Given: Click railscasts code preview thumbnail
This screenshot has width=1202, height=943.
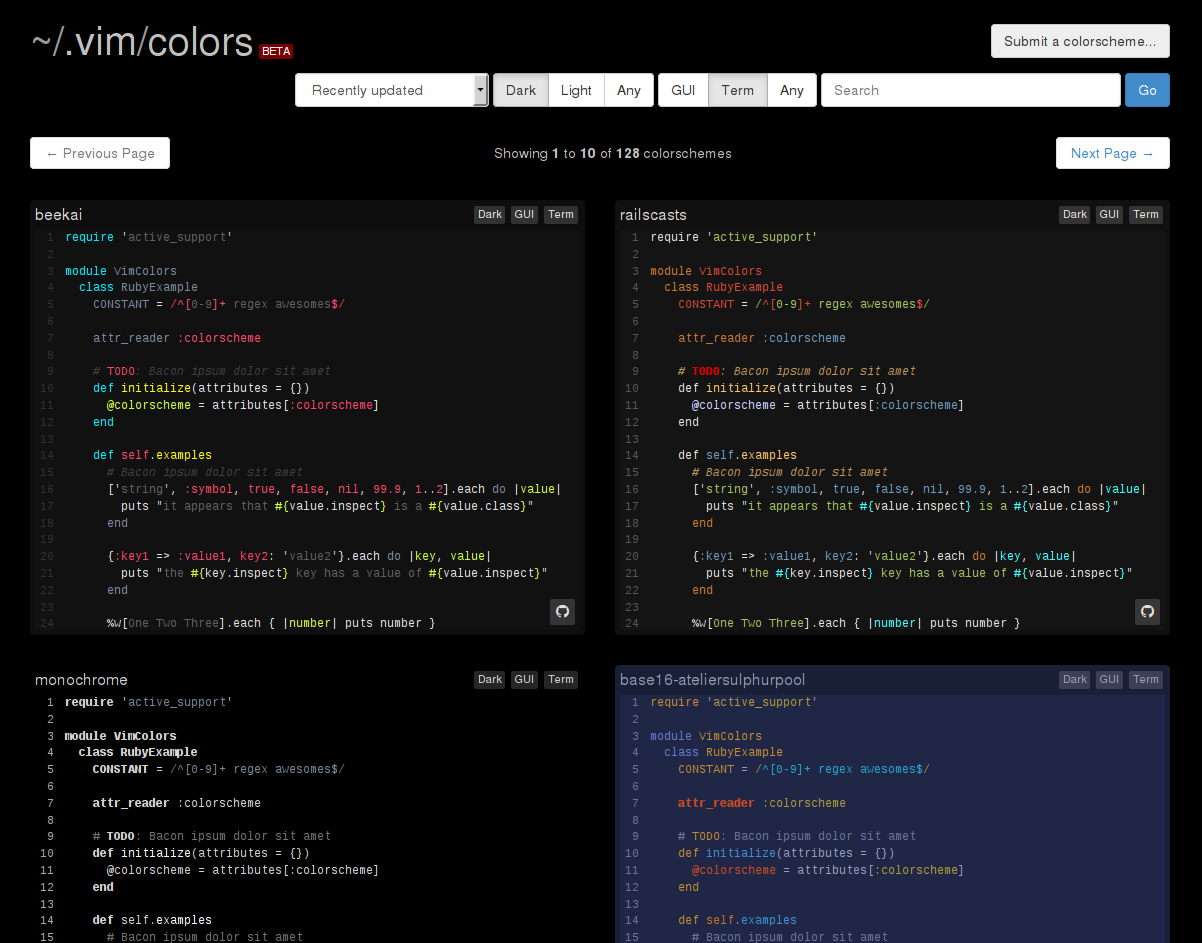Looking at the screenshot, I should [892, 430].
